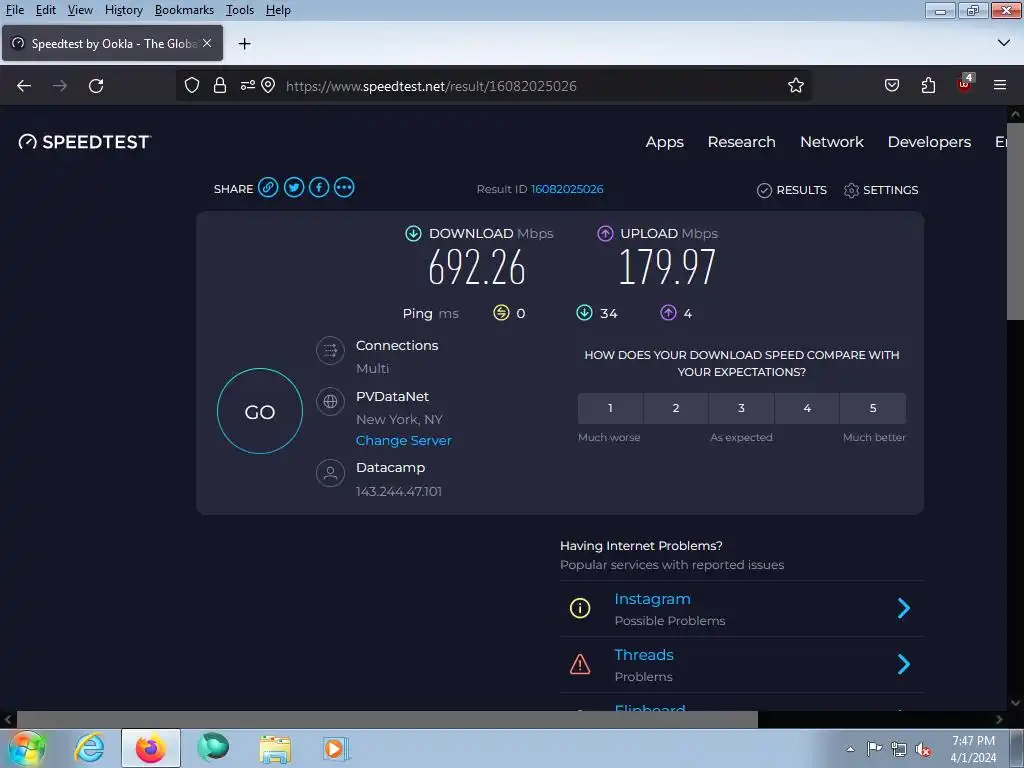Image resolution: width=1024 pixels, height=768 pixels.
Task: Click the Speedtest logo
Action: click(84, 142)
